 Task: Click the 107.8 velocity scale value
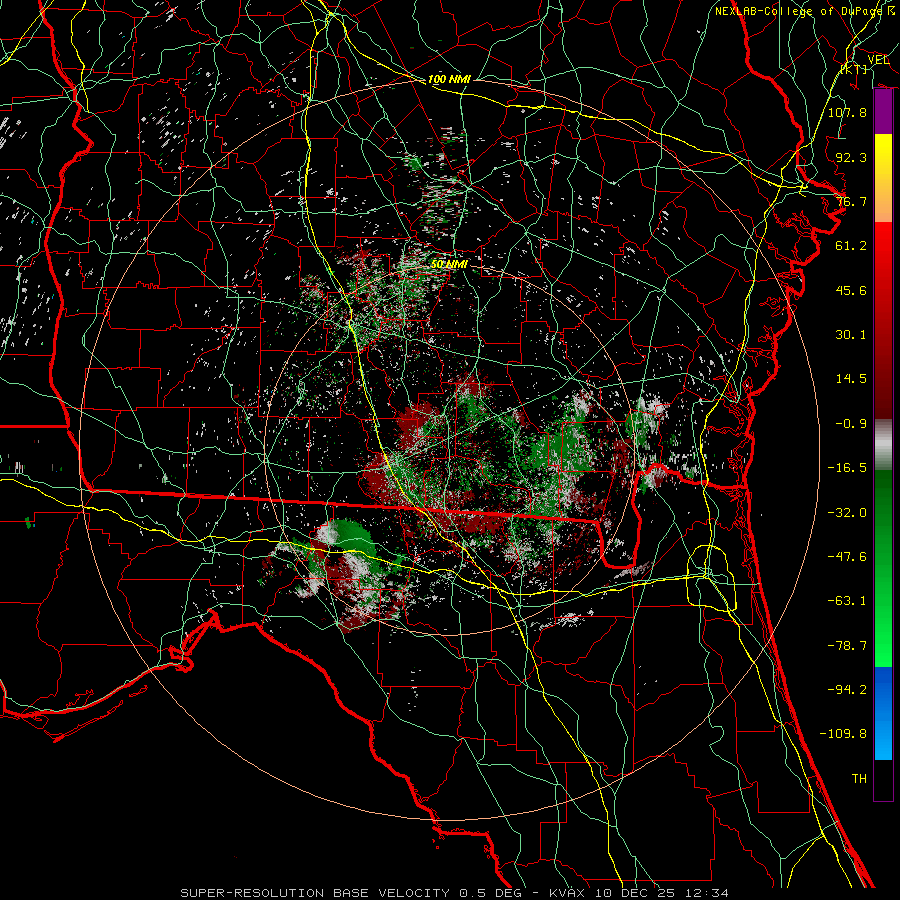point(847,112)
